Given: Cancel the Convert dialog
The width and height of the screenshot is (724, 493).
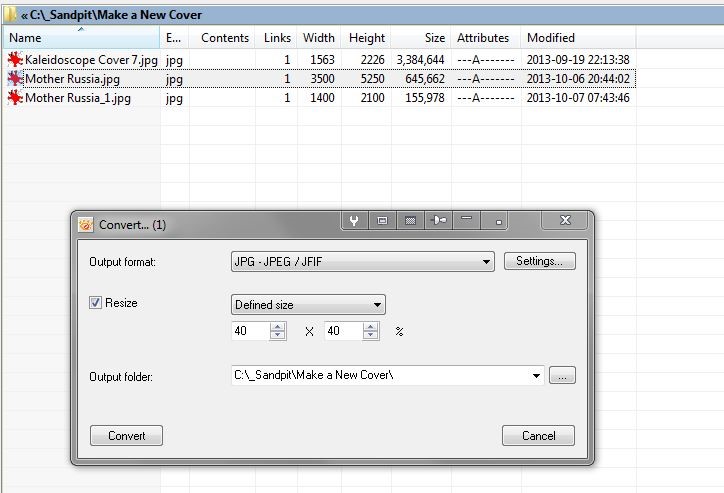Looking at the screenshot, I should pos(538,436).
